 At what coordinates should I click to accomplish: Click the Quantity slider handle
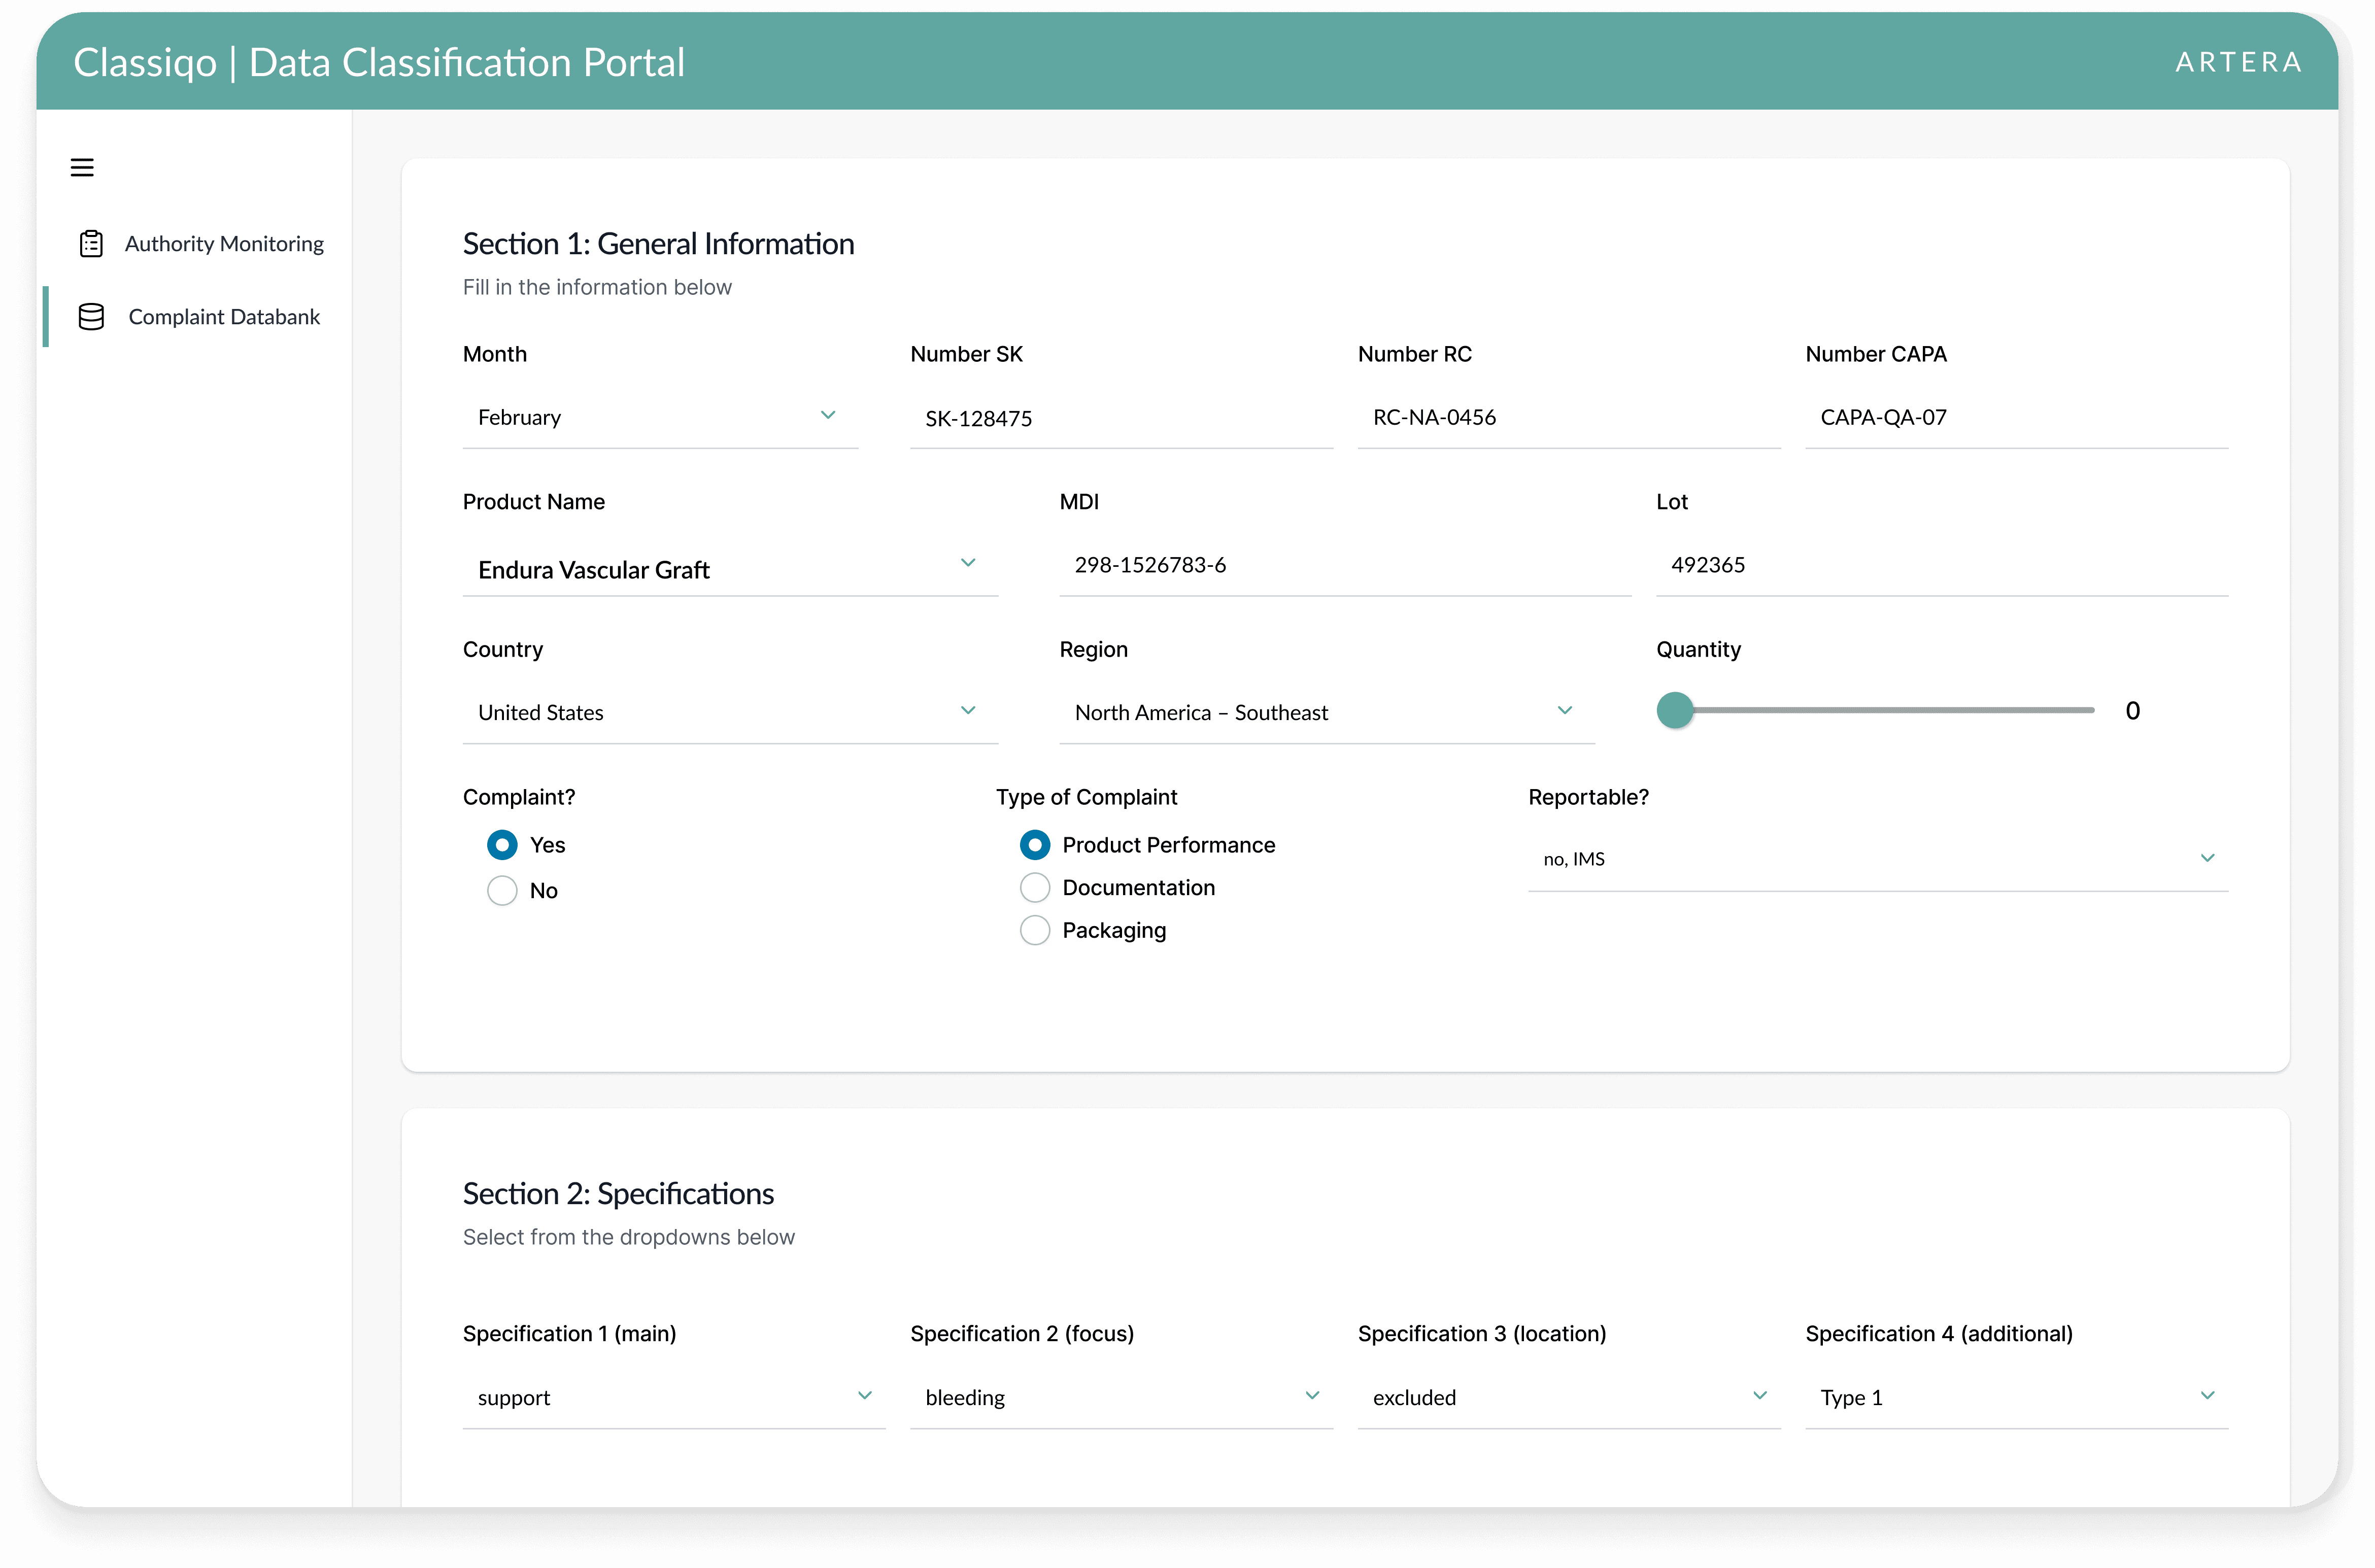(1675, 710)
